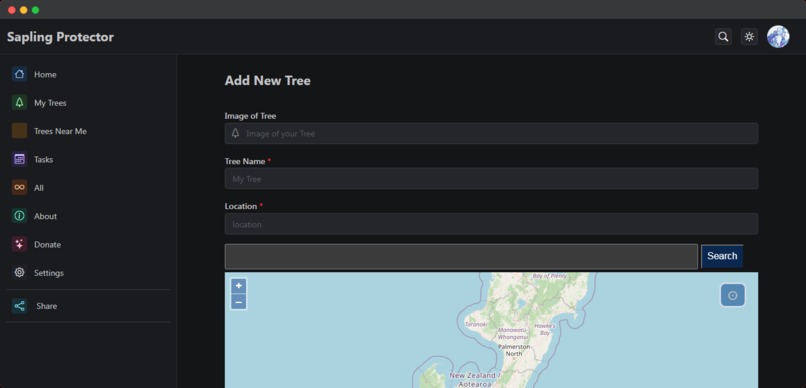
Task: Toggle light theme with sun icon
Action: (749, 36)
